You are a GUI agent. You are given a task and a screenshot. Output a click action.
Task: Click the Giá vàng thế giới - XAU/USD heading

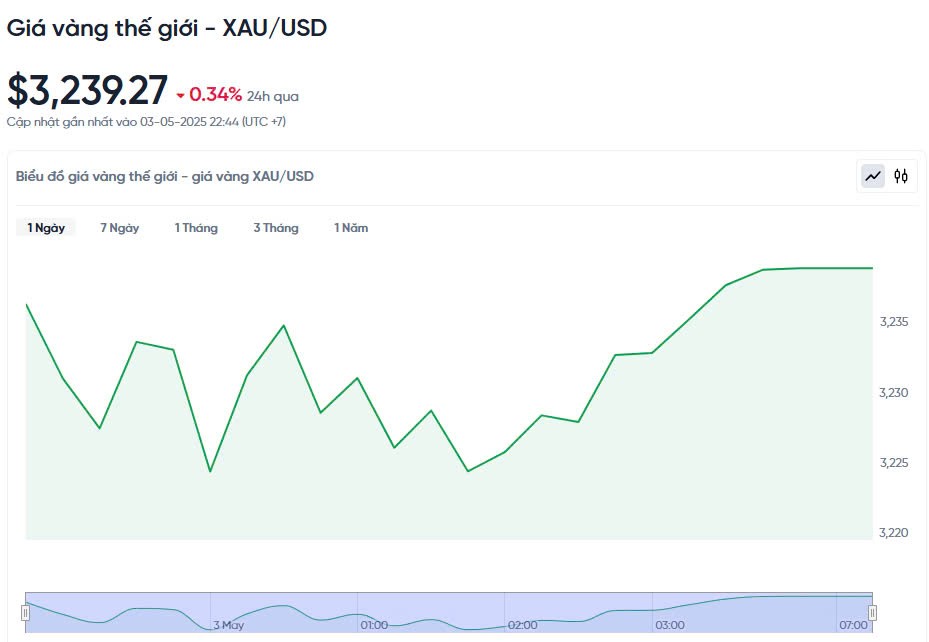(167, 28)
